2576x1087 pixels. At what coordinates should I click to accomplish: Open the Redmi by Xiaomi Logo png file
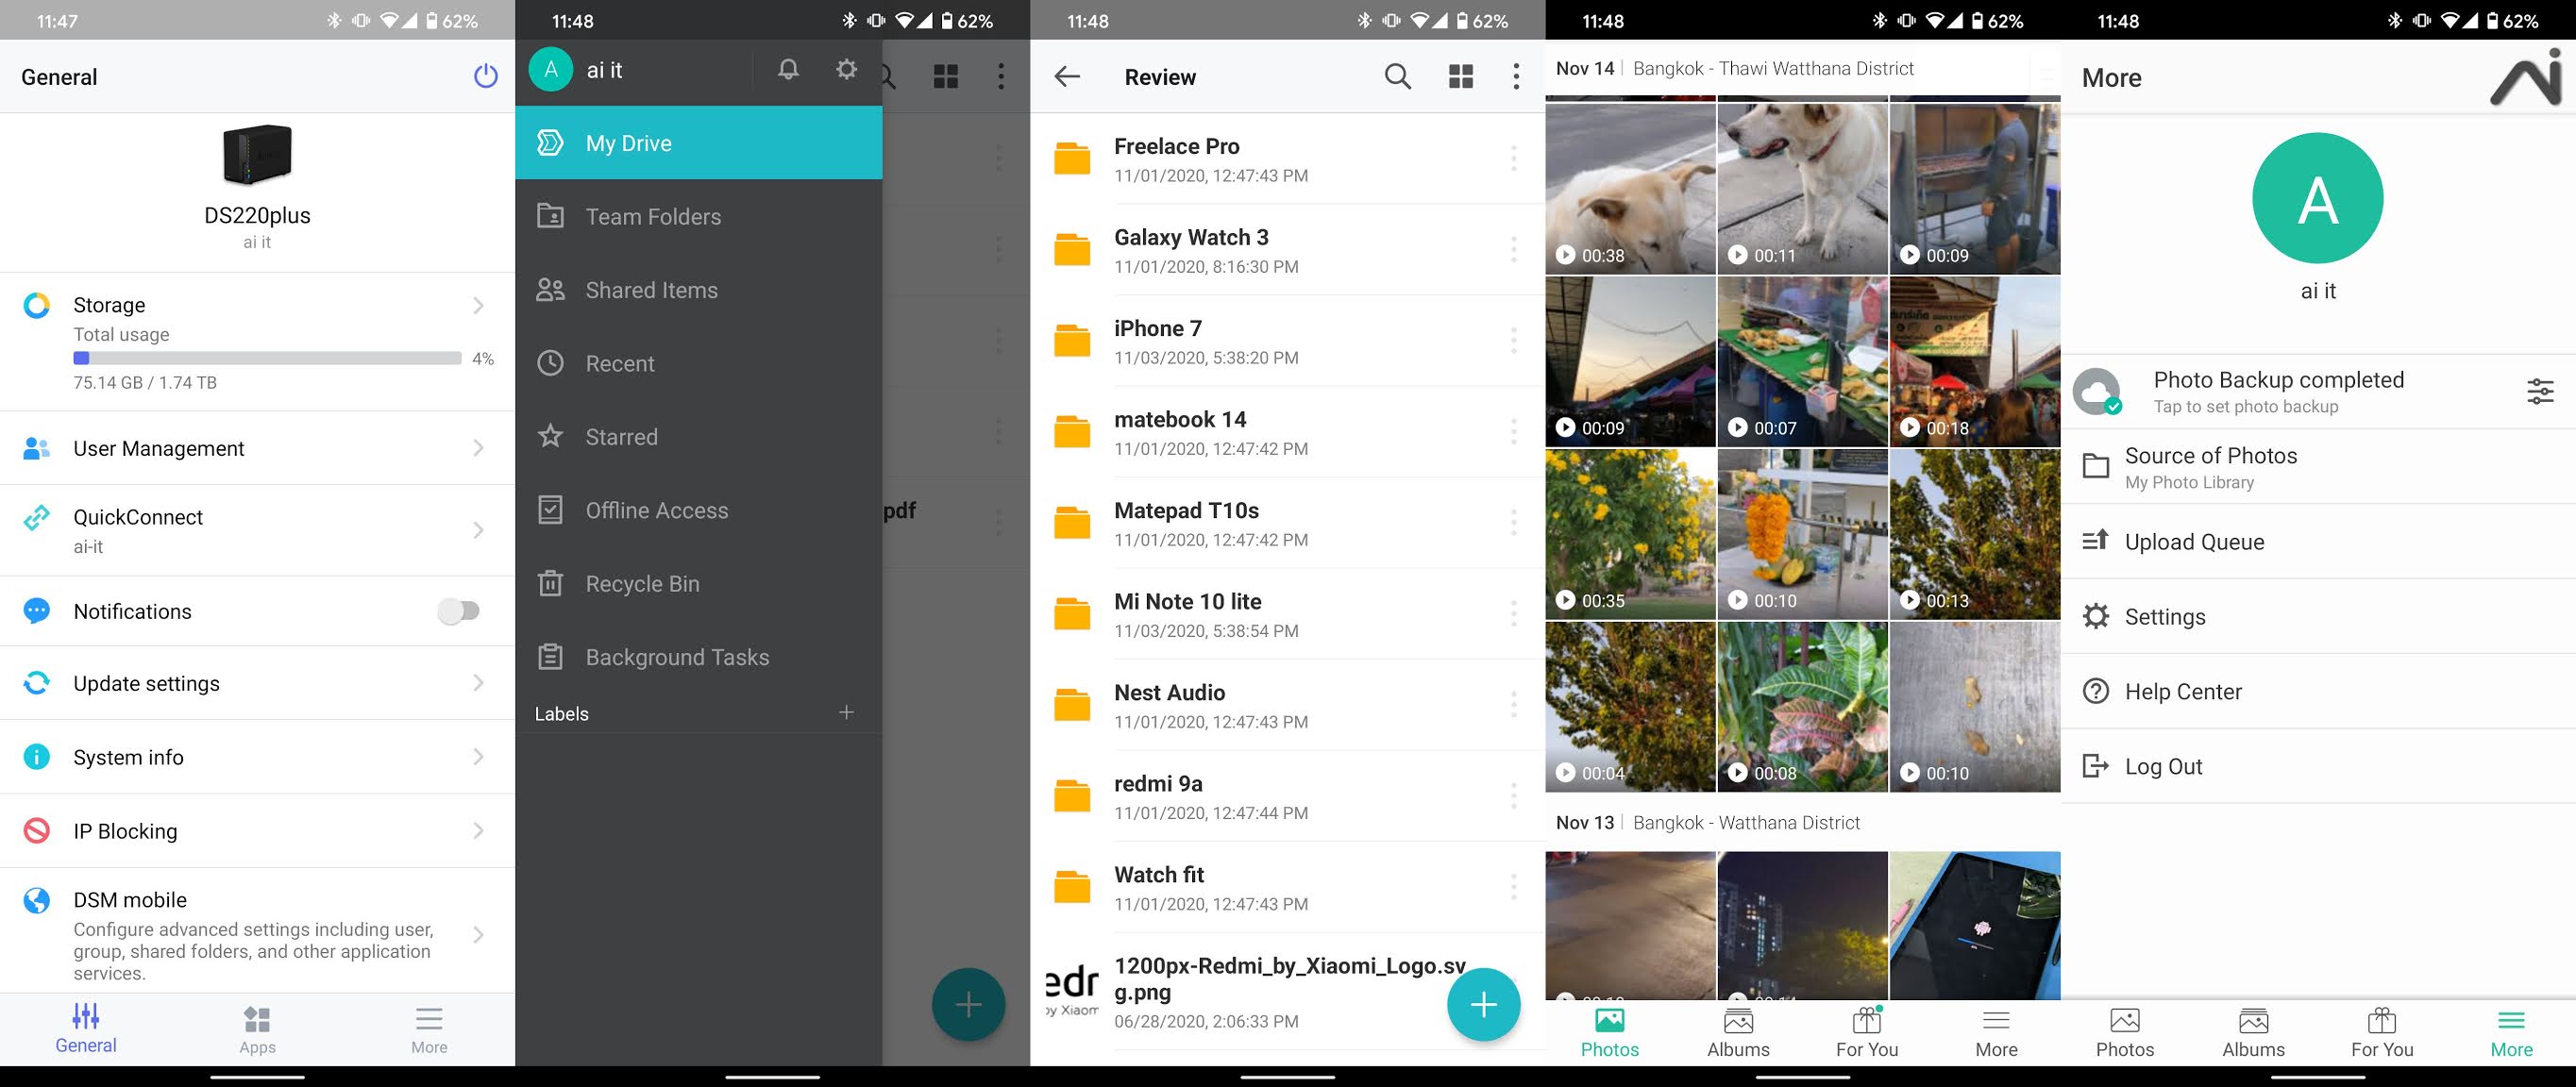click(x=1288, y=991)
